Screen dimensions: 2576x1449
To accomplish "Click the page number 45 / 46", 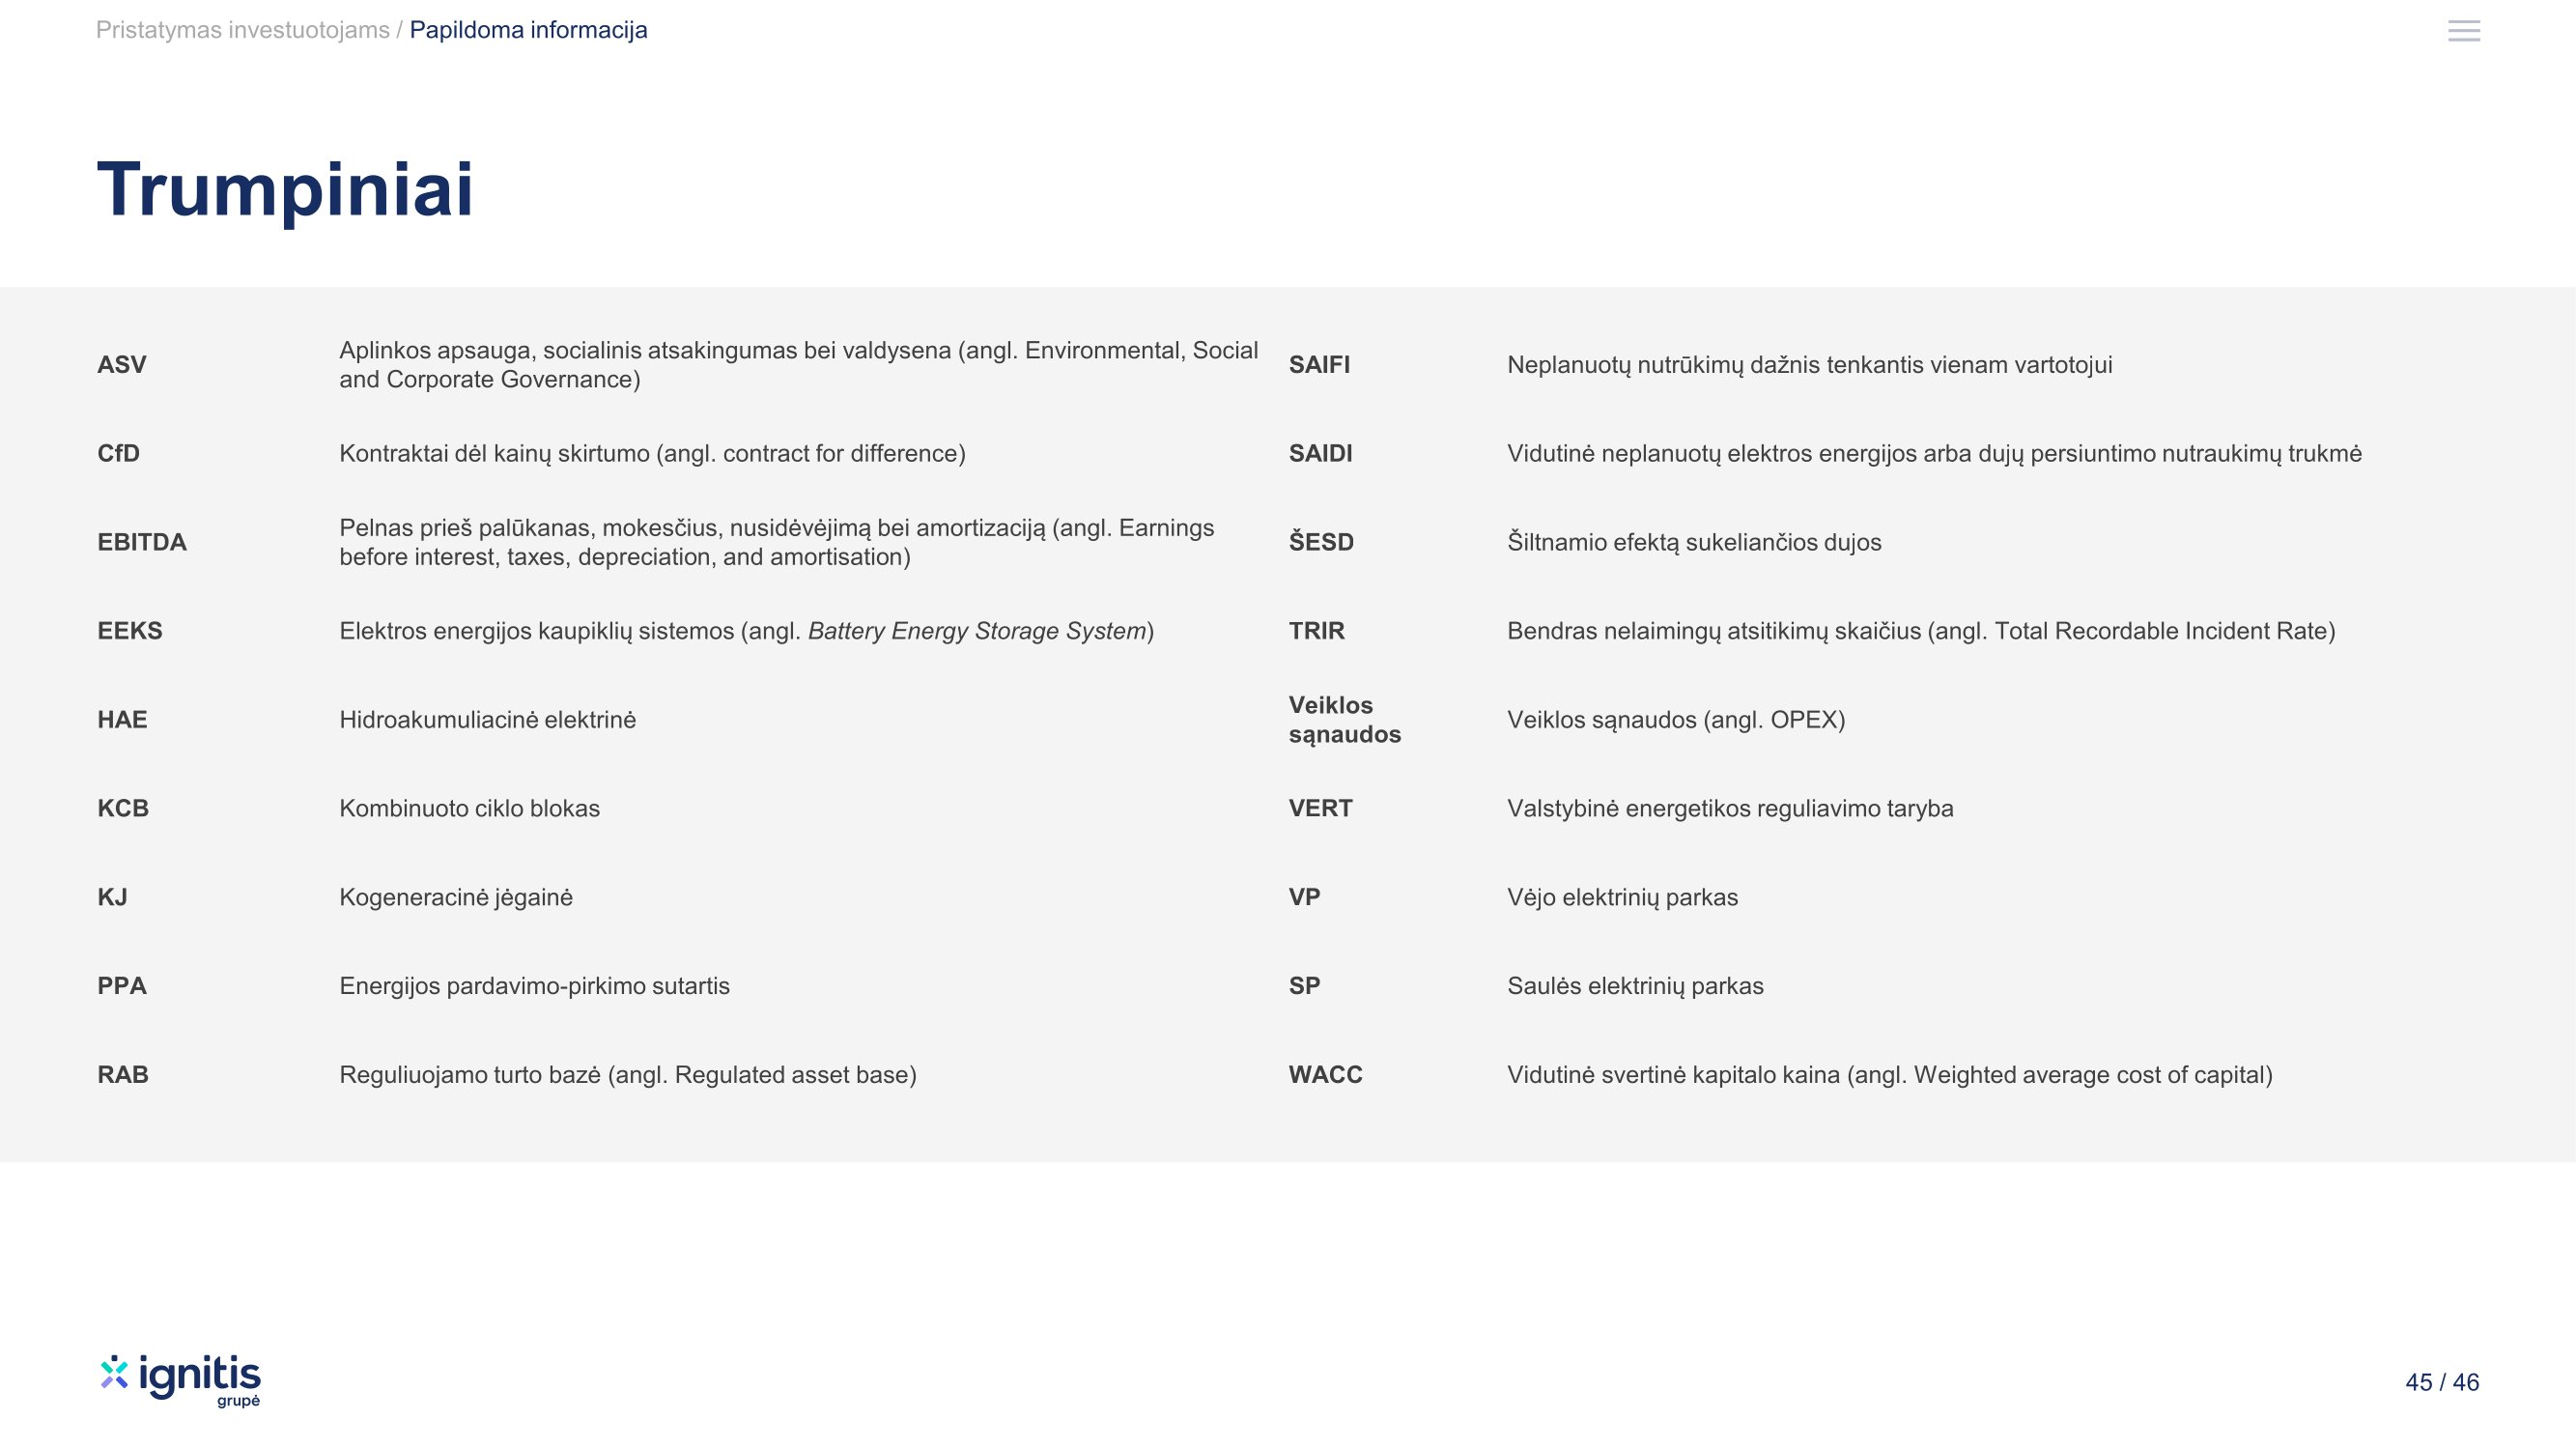I will pos(2441,1382).
